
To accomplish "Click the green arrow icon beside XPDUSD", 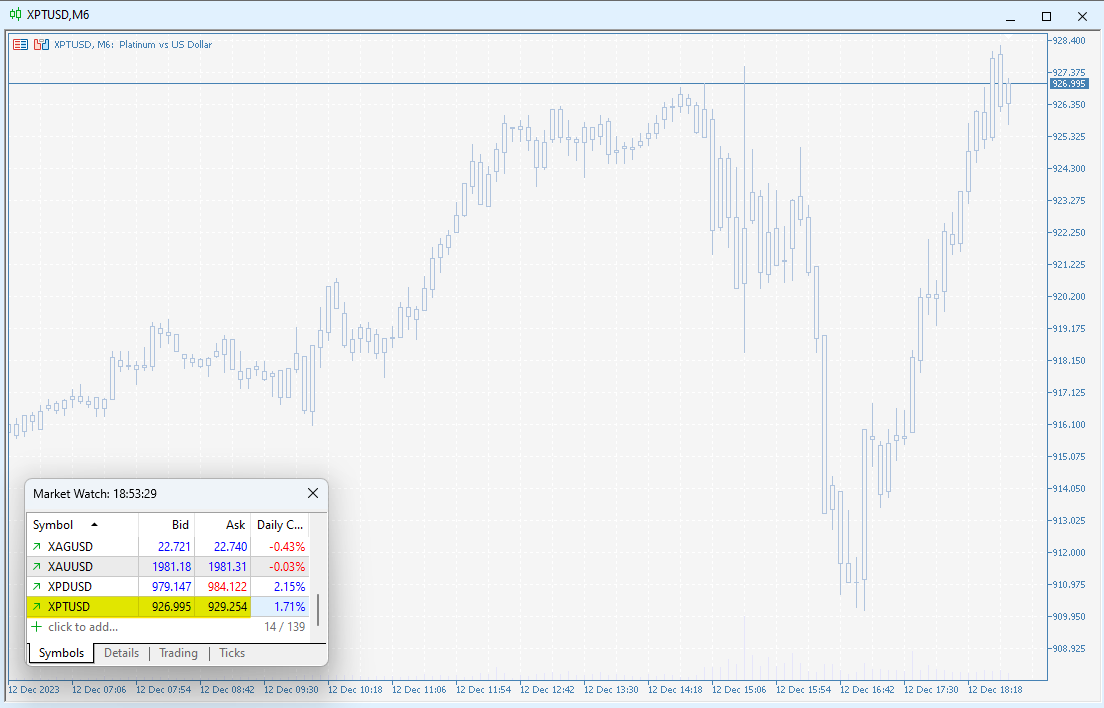I will point(37,586).
